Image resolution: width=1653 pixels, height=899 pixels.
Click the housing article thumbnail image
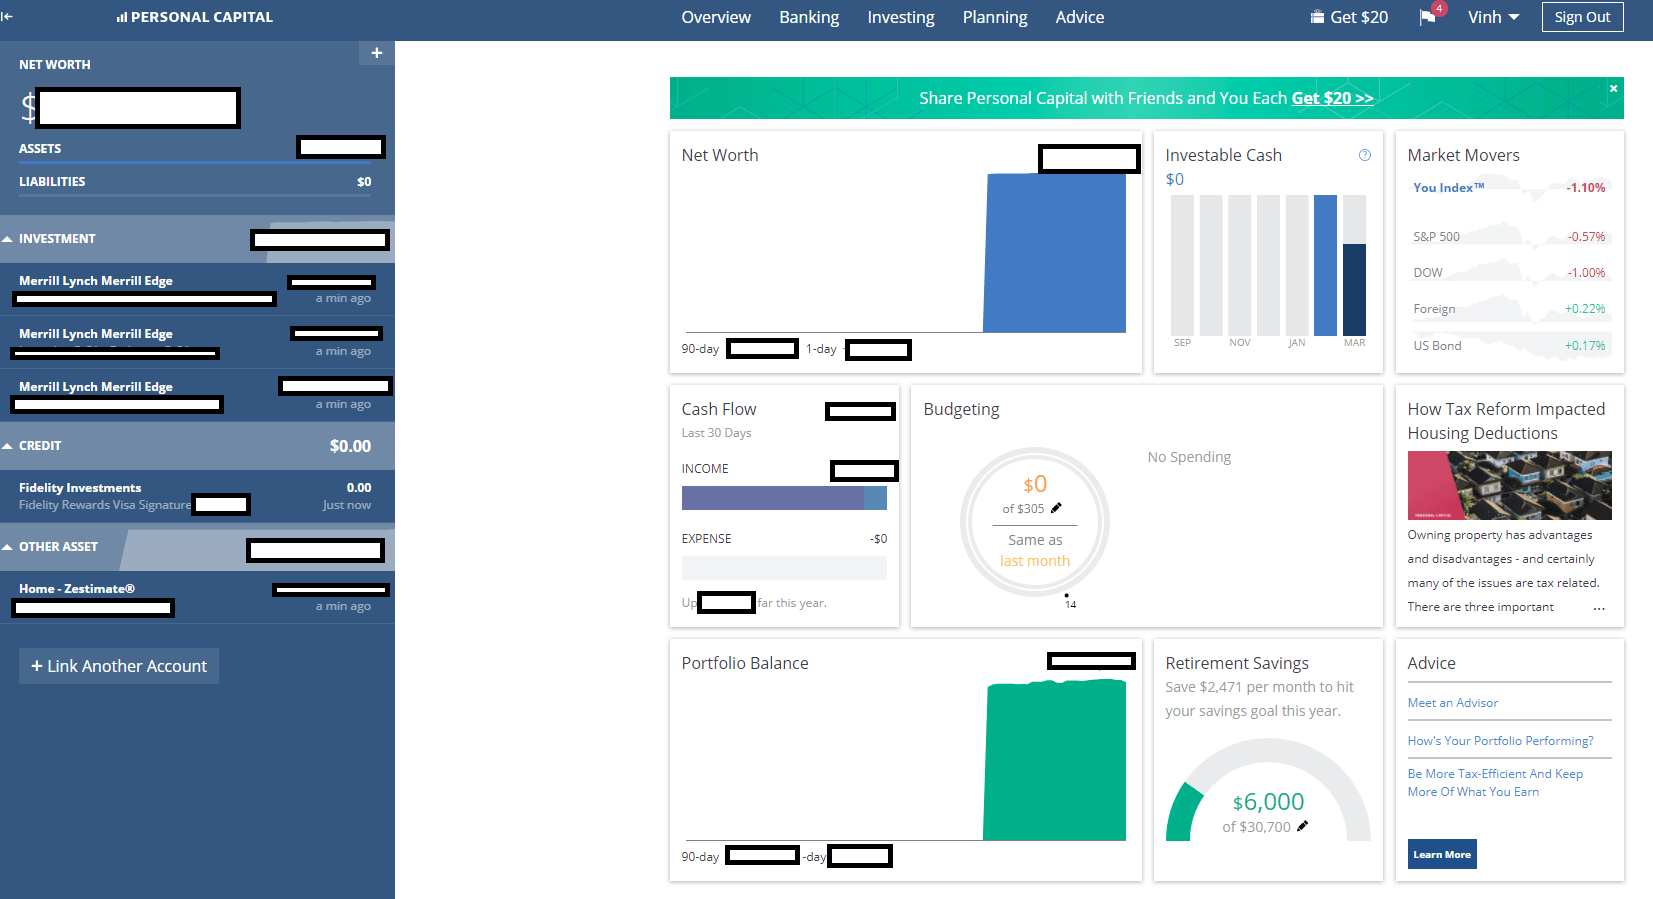[x=1509, y=485]
